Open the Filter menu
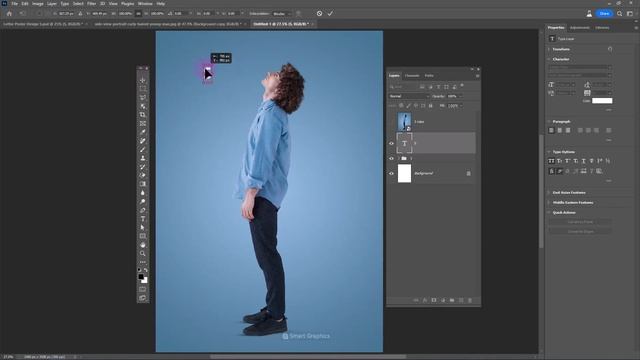This screenshot has height=360, width=640. coord(91,4)
